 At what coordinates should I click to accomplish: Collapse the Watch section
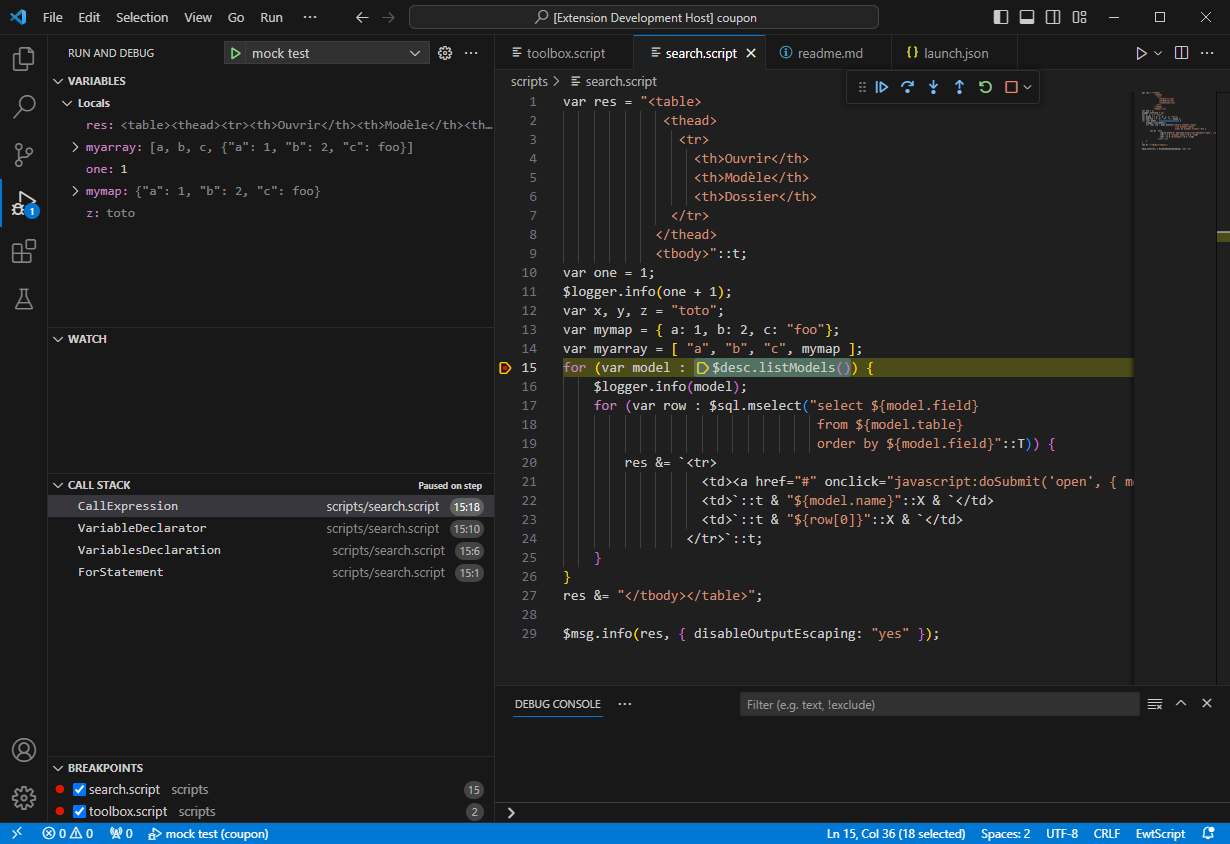click(x=57, y=339)
